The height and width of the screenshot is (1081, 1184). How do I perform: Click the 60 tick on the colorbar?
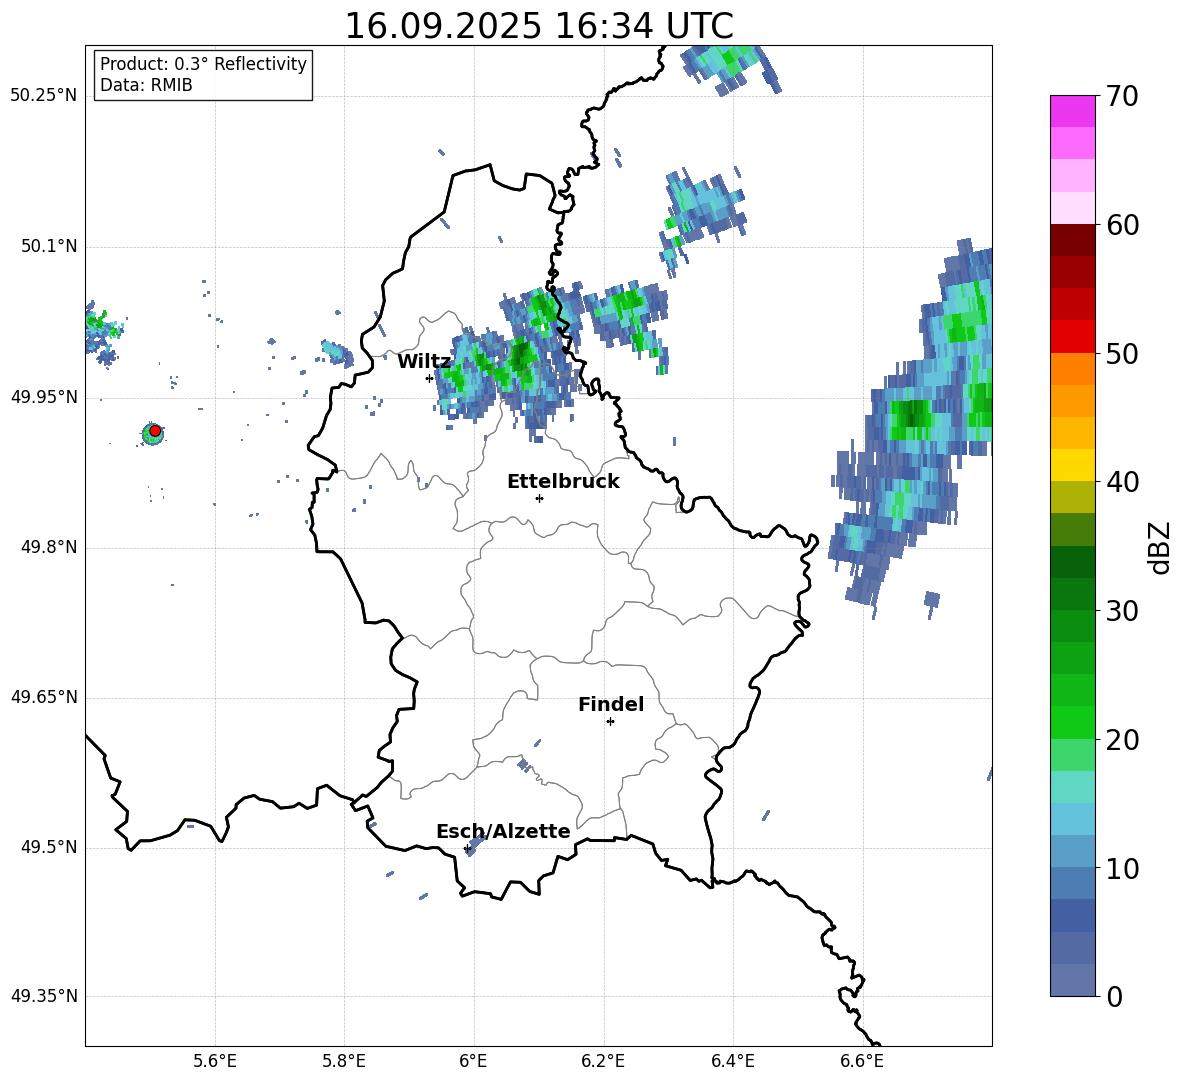(1122, 225)
